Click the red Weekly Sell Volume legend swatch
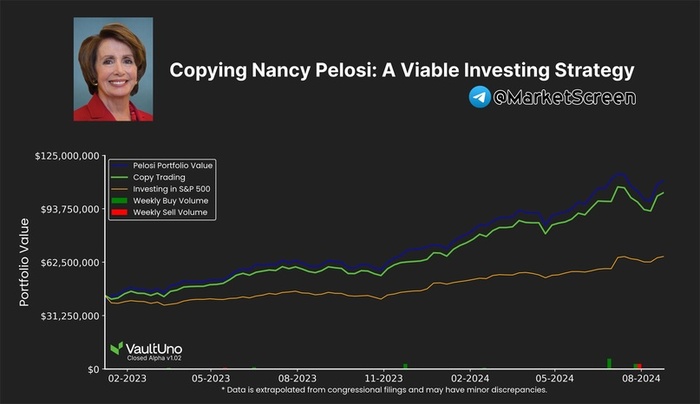The width and height of the screenshot is (700, 404). [x=118, y=212]
